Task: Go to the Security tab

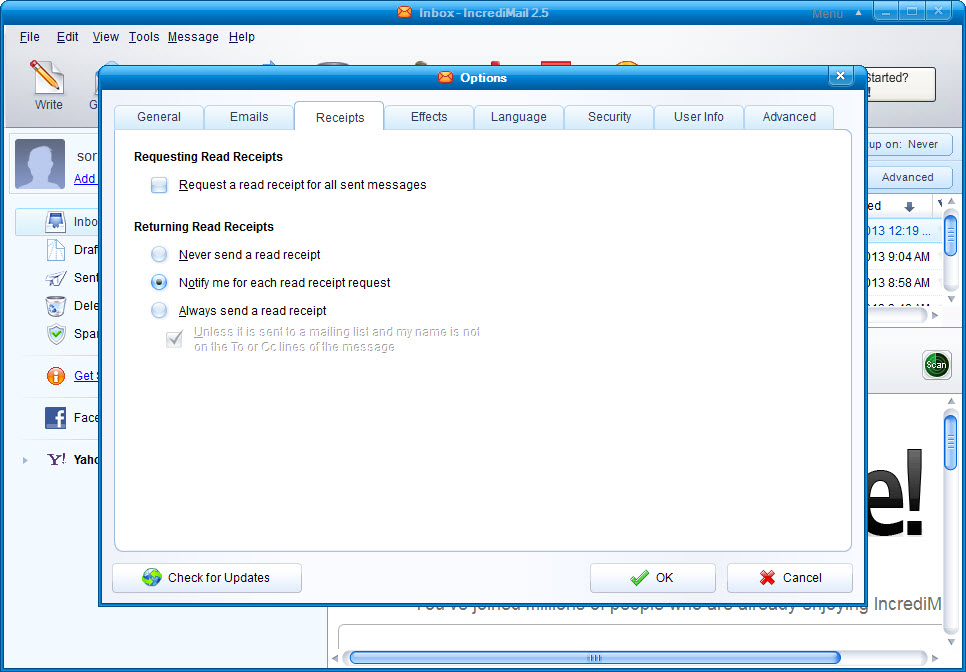Action: (x=609, y=117)
